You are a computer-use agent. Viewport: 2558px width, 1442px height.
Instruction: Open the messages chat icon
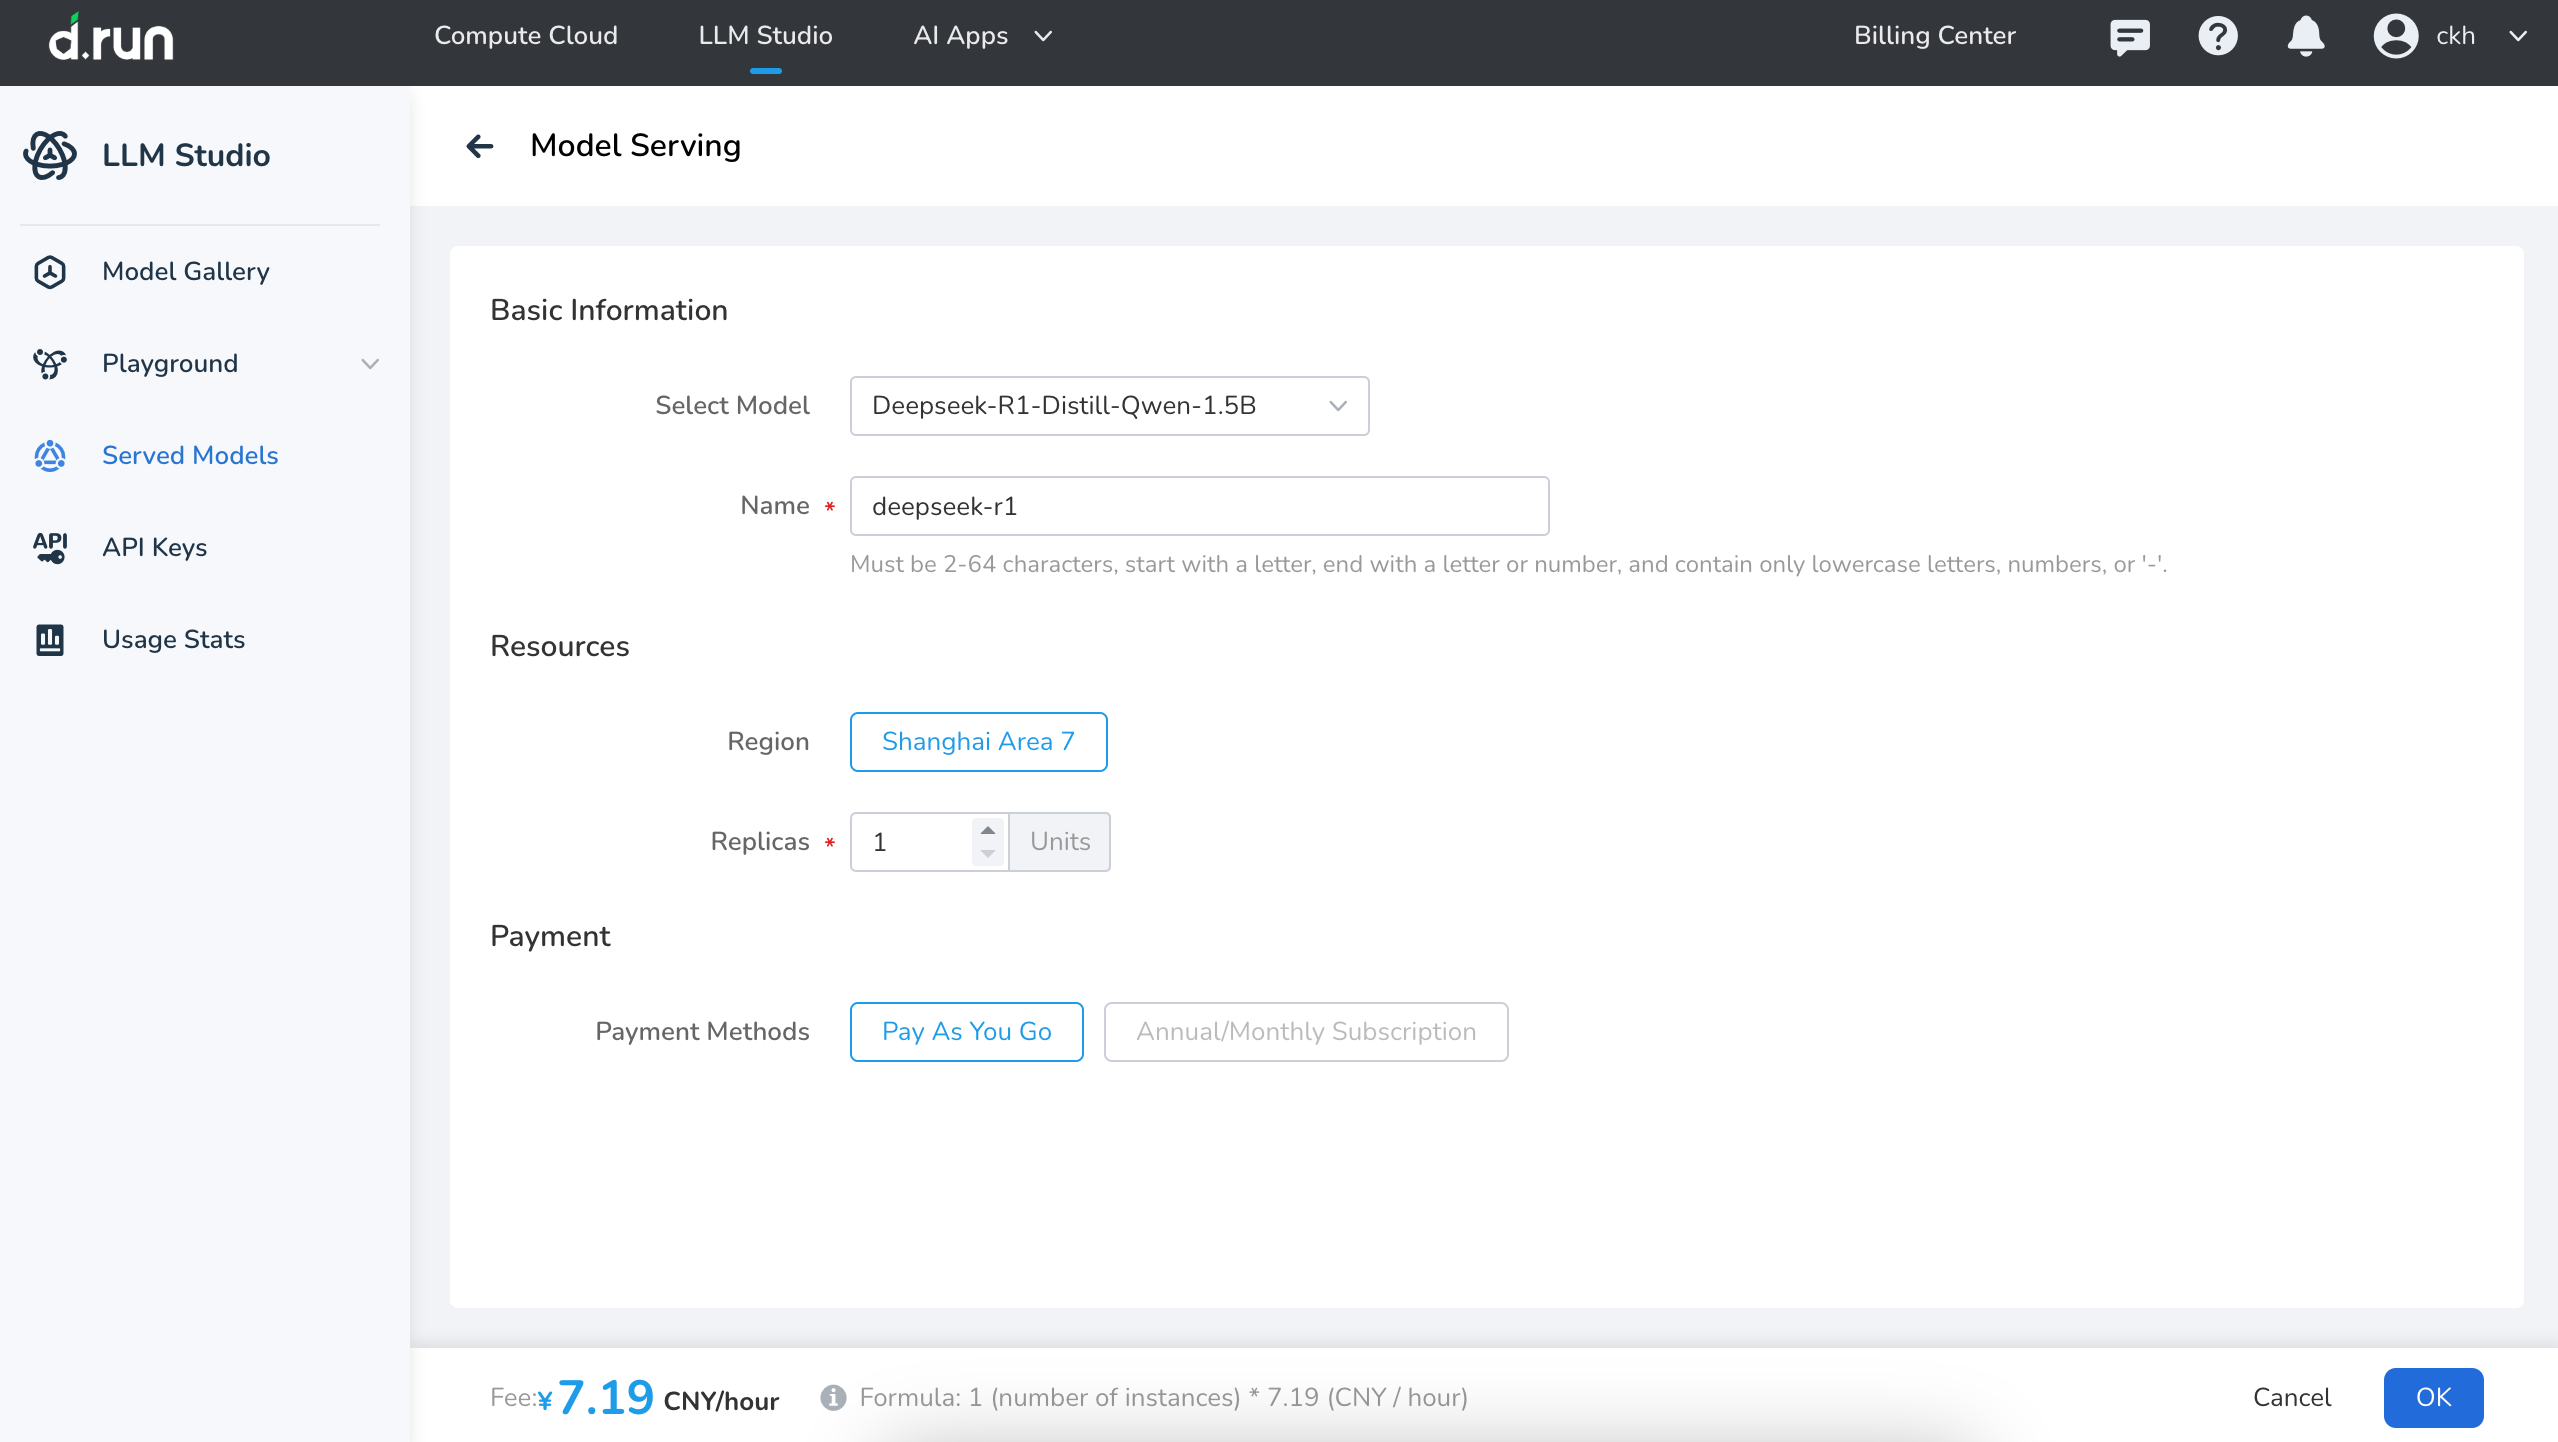tap(2129, 37)
